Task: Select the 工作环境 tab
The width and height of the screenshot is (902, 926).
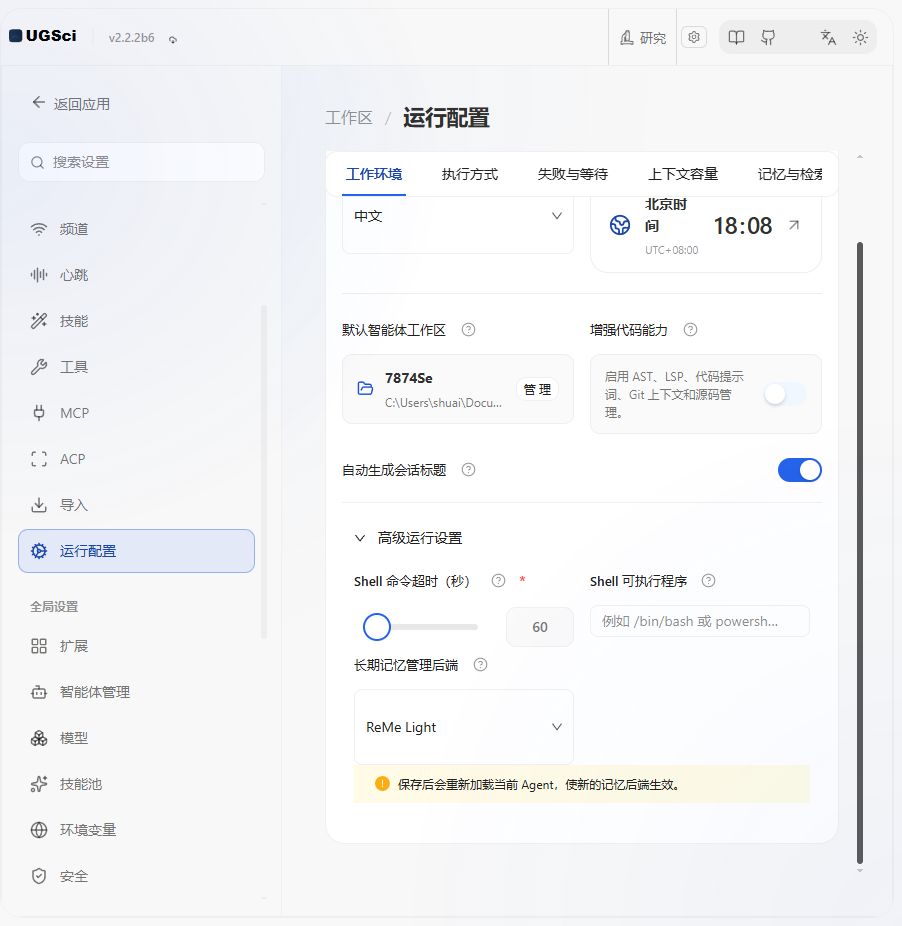Action: coord(374,174)
